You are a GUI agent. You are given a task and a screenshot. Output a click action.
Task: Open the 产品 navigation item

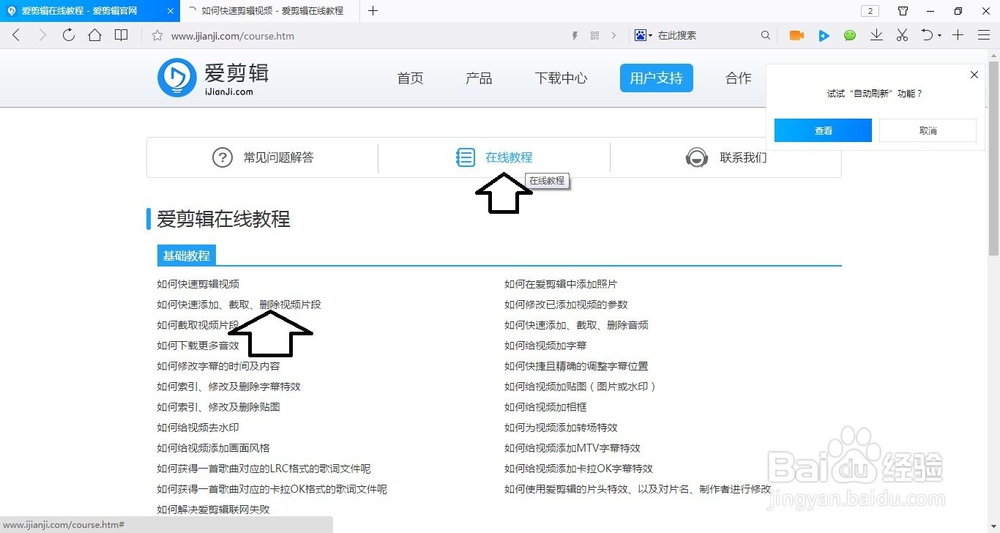[478, 78]
